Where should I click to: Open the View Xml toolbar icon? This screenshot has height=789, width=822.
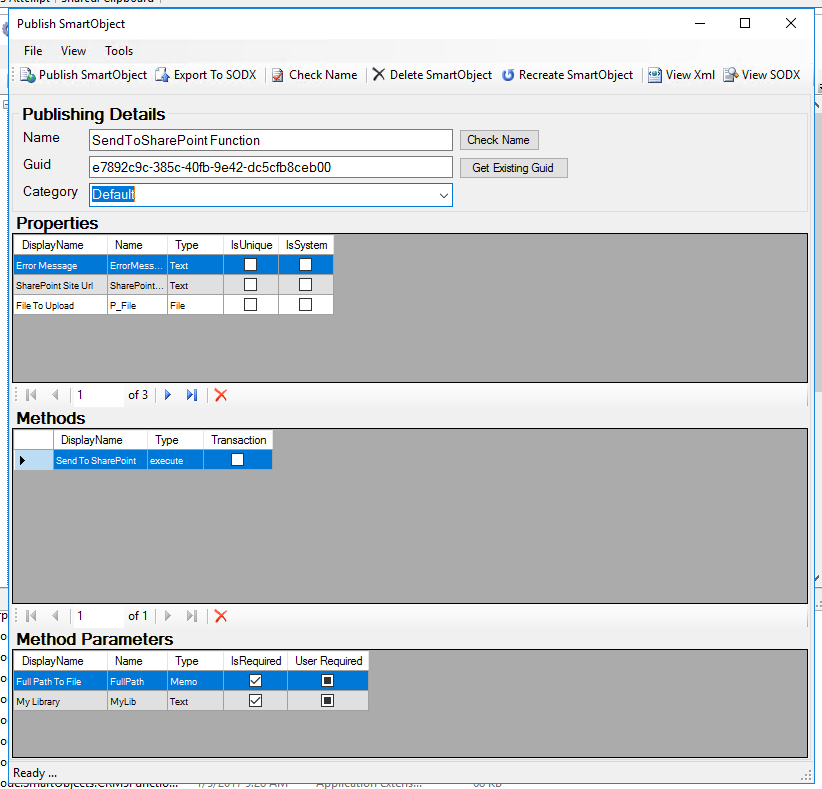point(655,74)
